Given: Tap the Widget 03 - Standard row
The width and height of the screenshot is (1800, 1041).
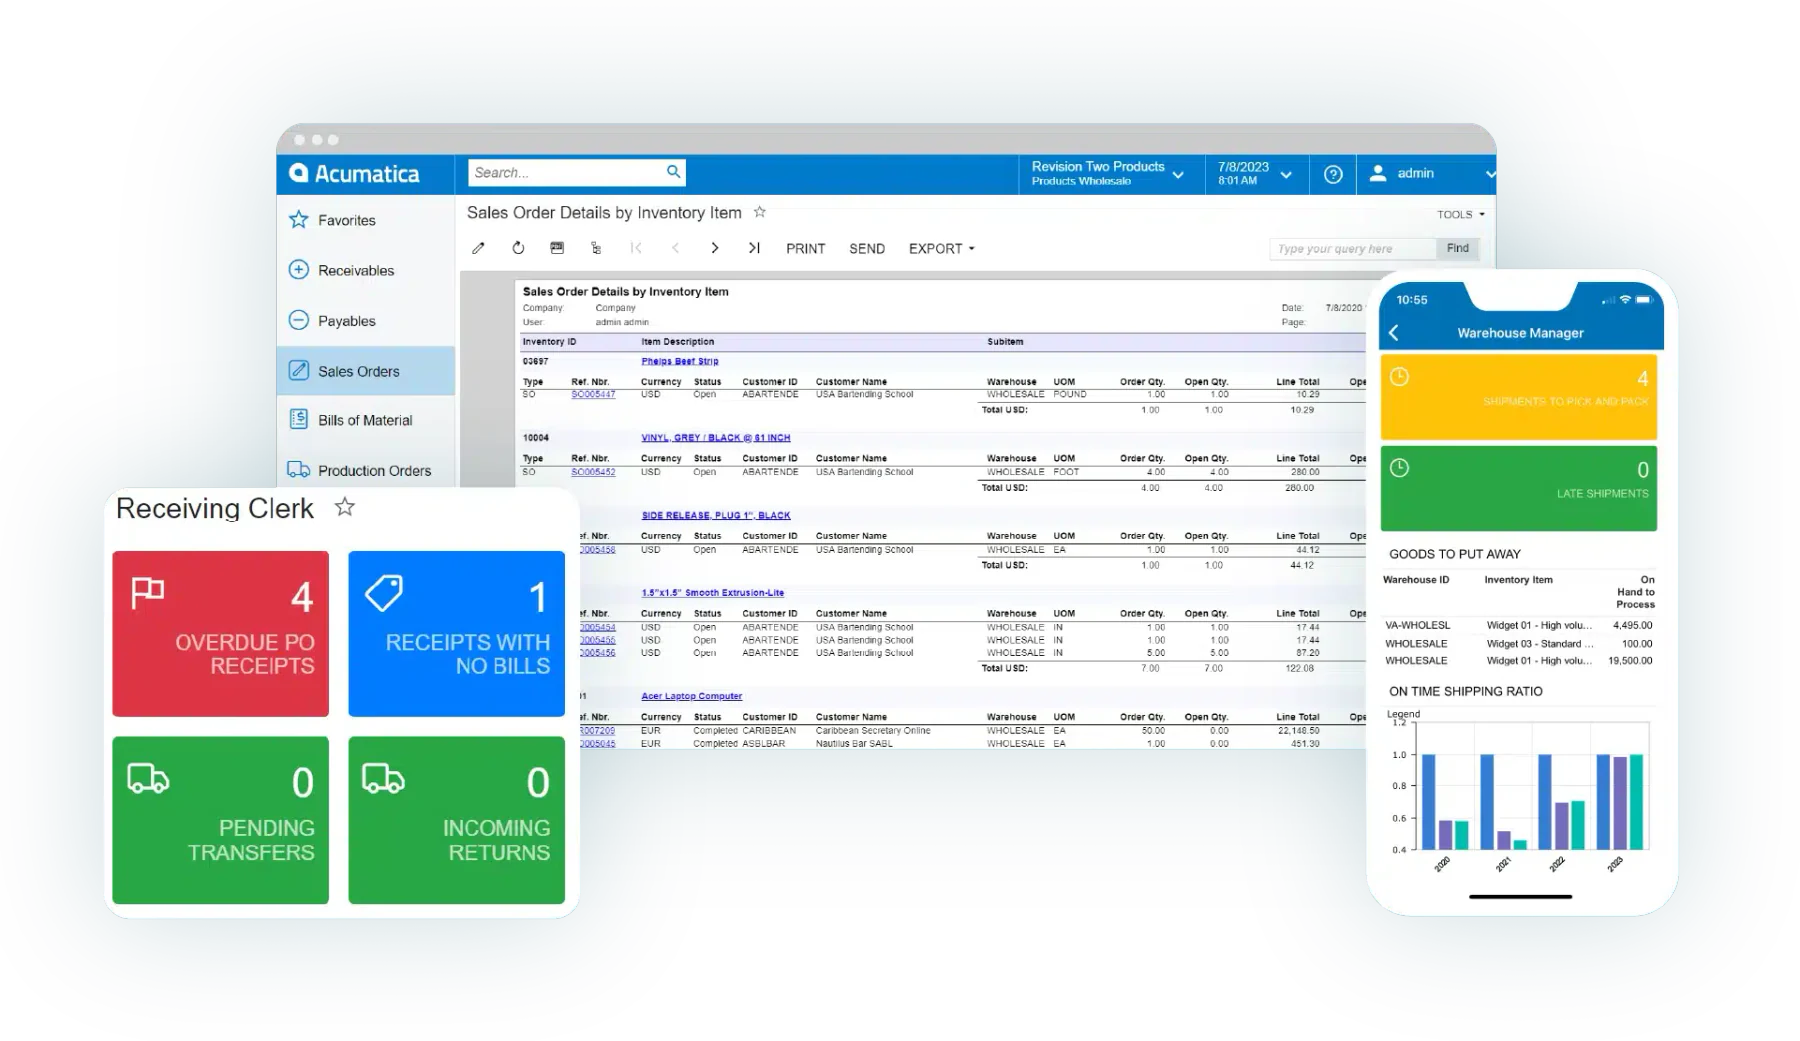Looking at the screenshot, I should point(1518,643).
